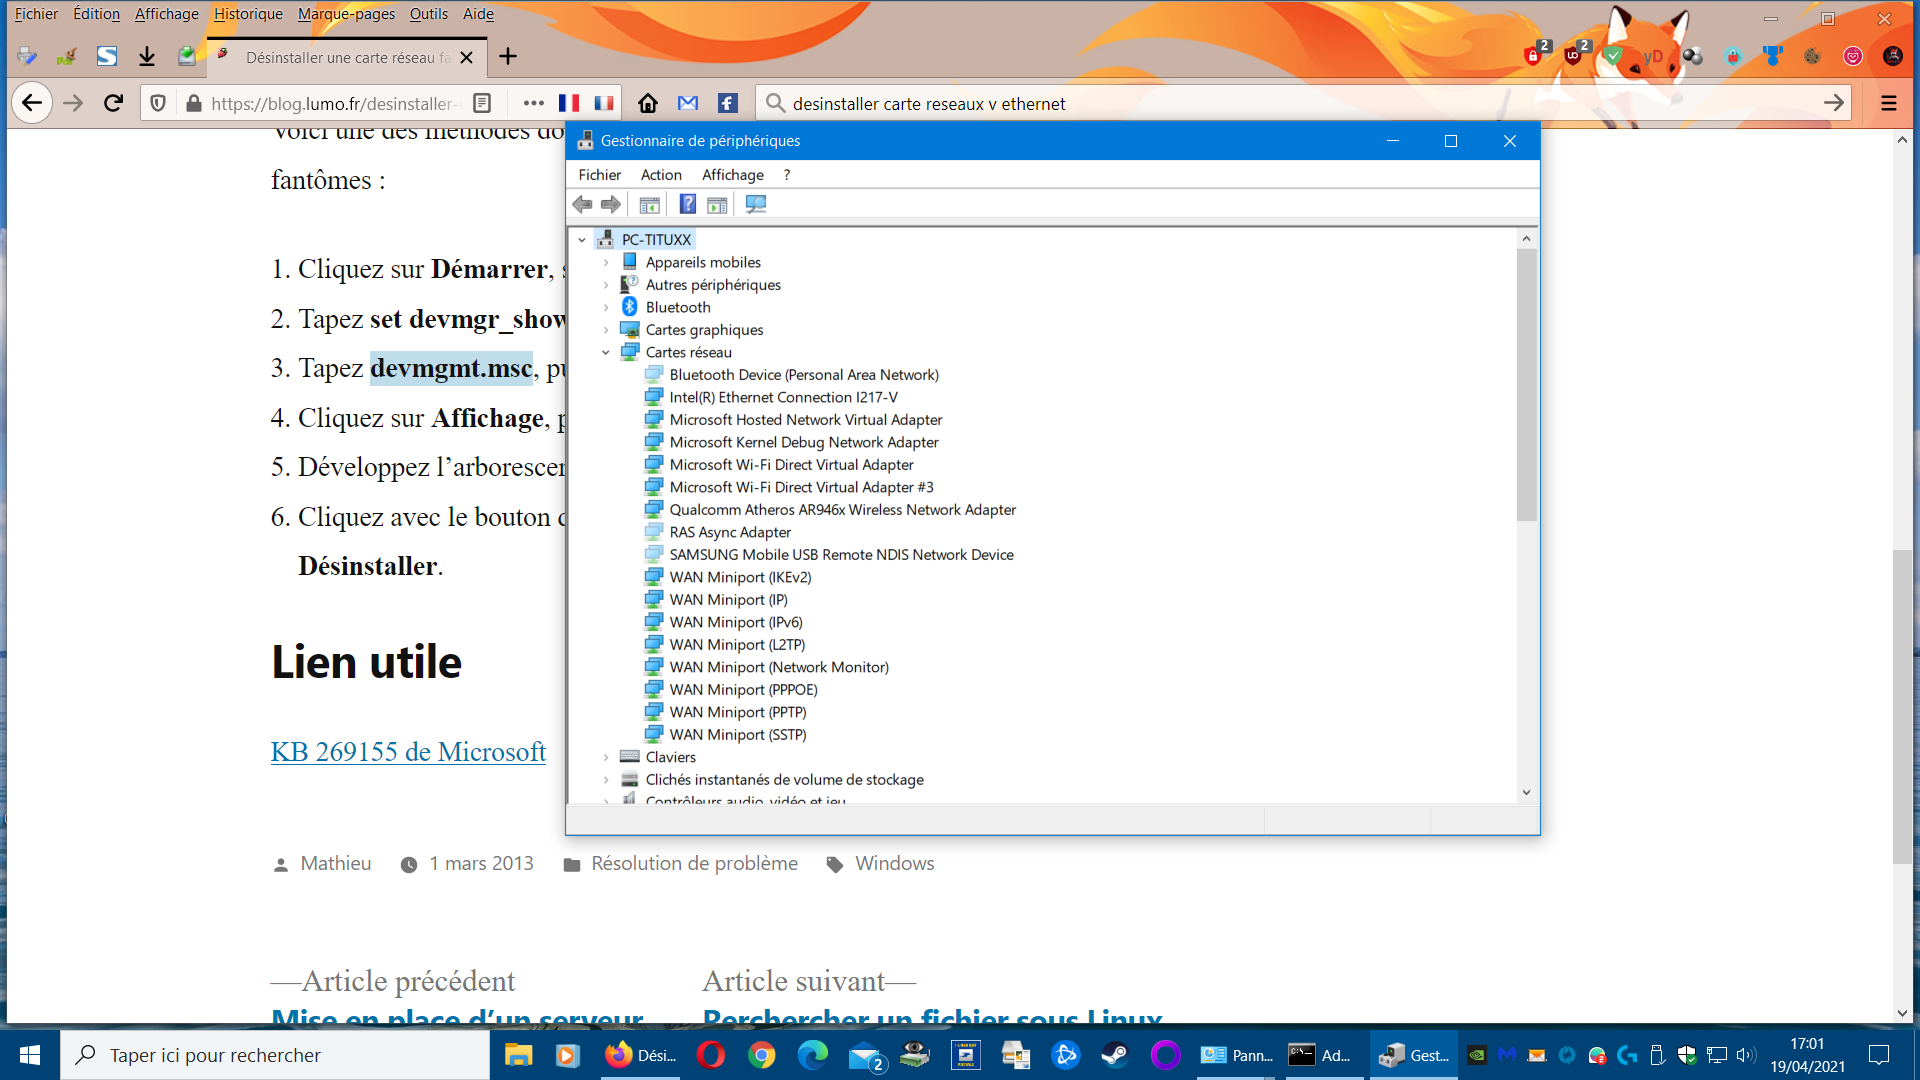
Task: Click the Firefox home button
Action: [648, 103]
